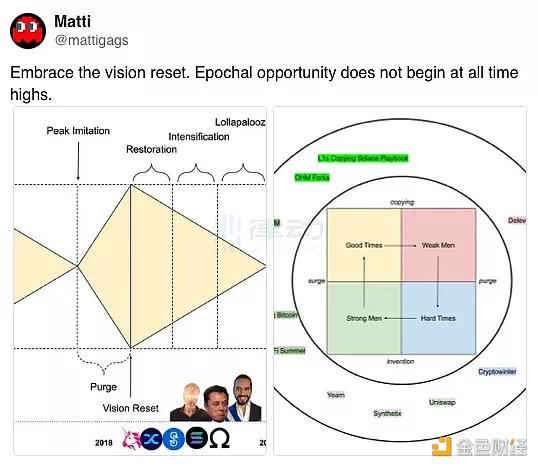This screenshot has height=467, width=538.
Task: Open Matti's red ghost profile avatar
Action: point(28,31)
